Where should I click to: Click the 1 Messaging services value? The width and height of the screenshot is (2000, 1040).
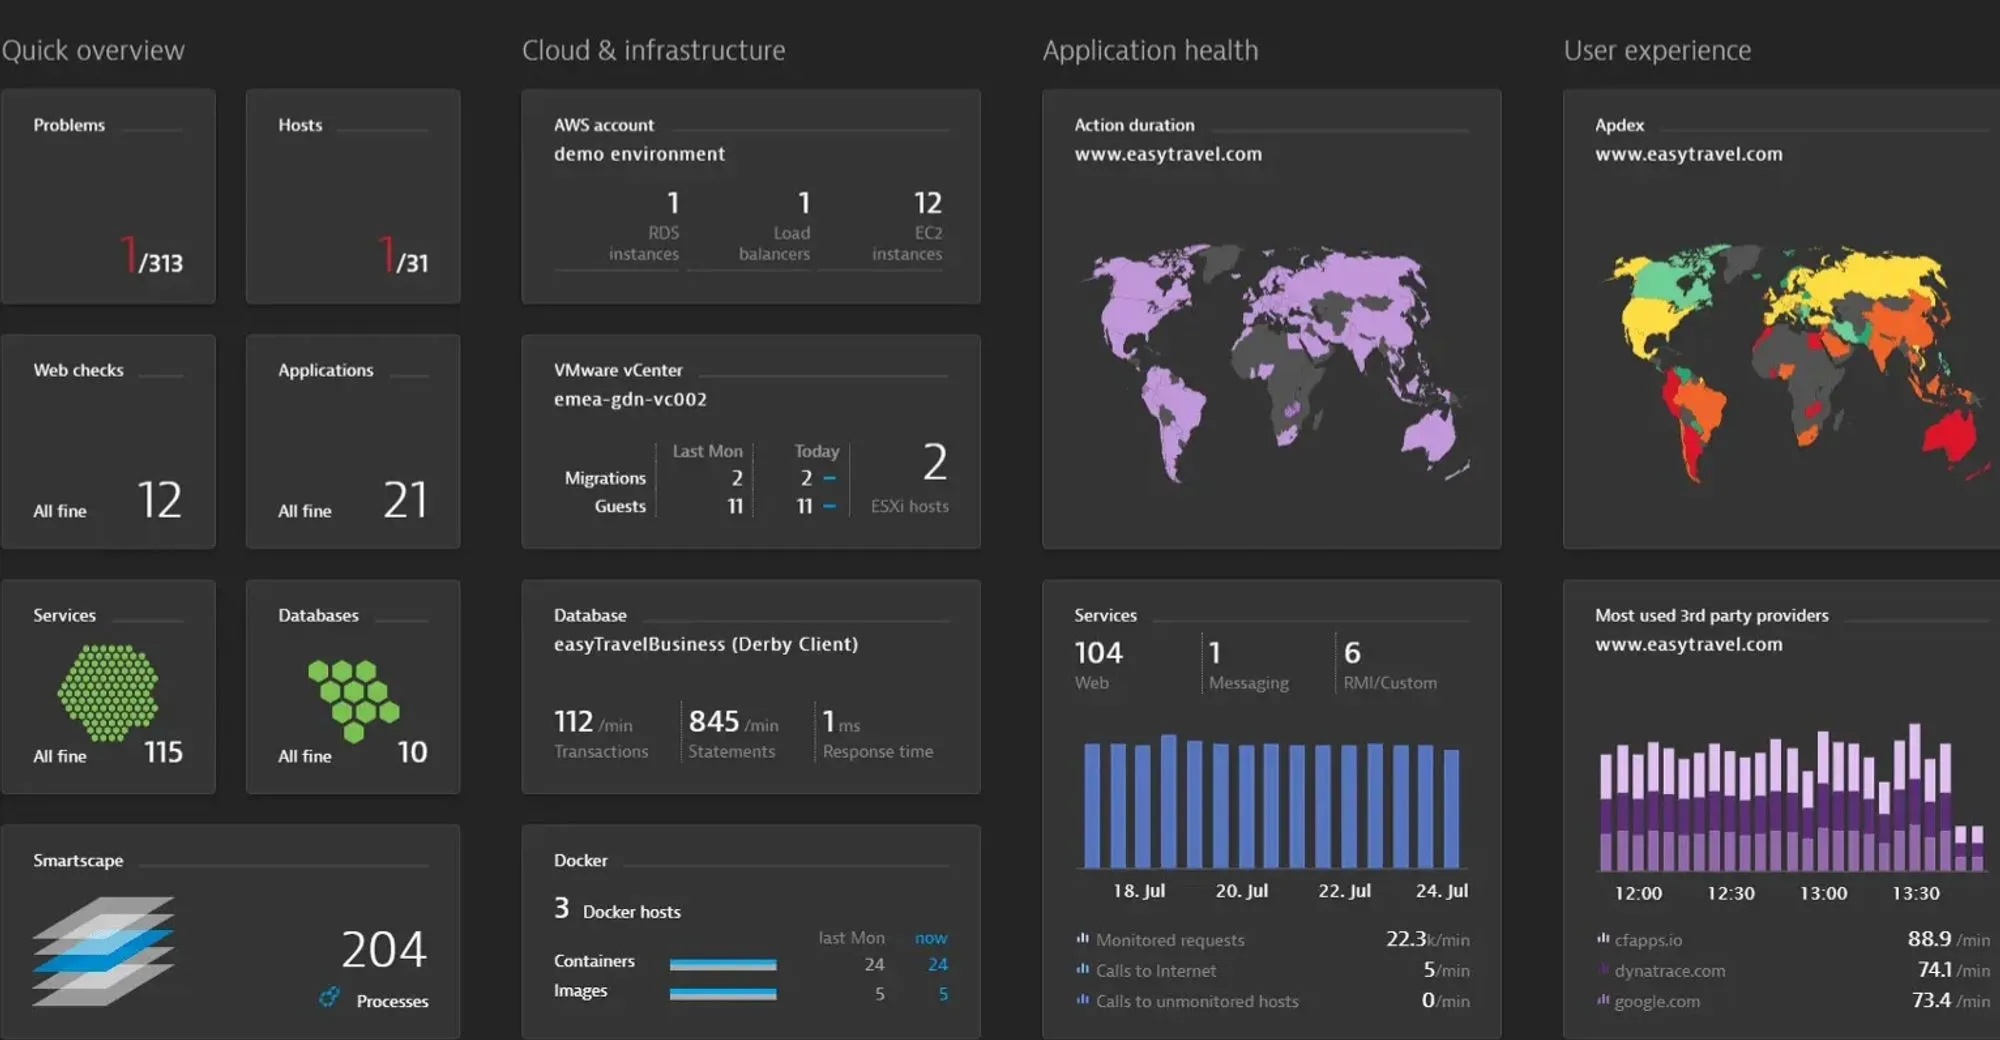pos(1215,653)
